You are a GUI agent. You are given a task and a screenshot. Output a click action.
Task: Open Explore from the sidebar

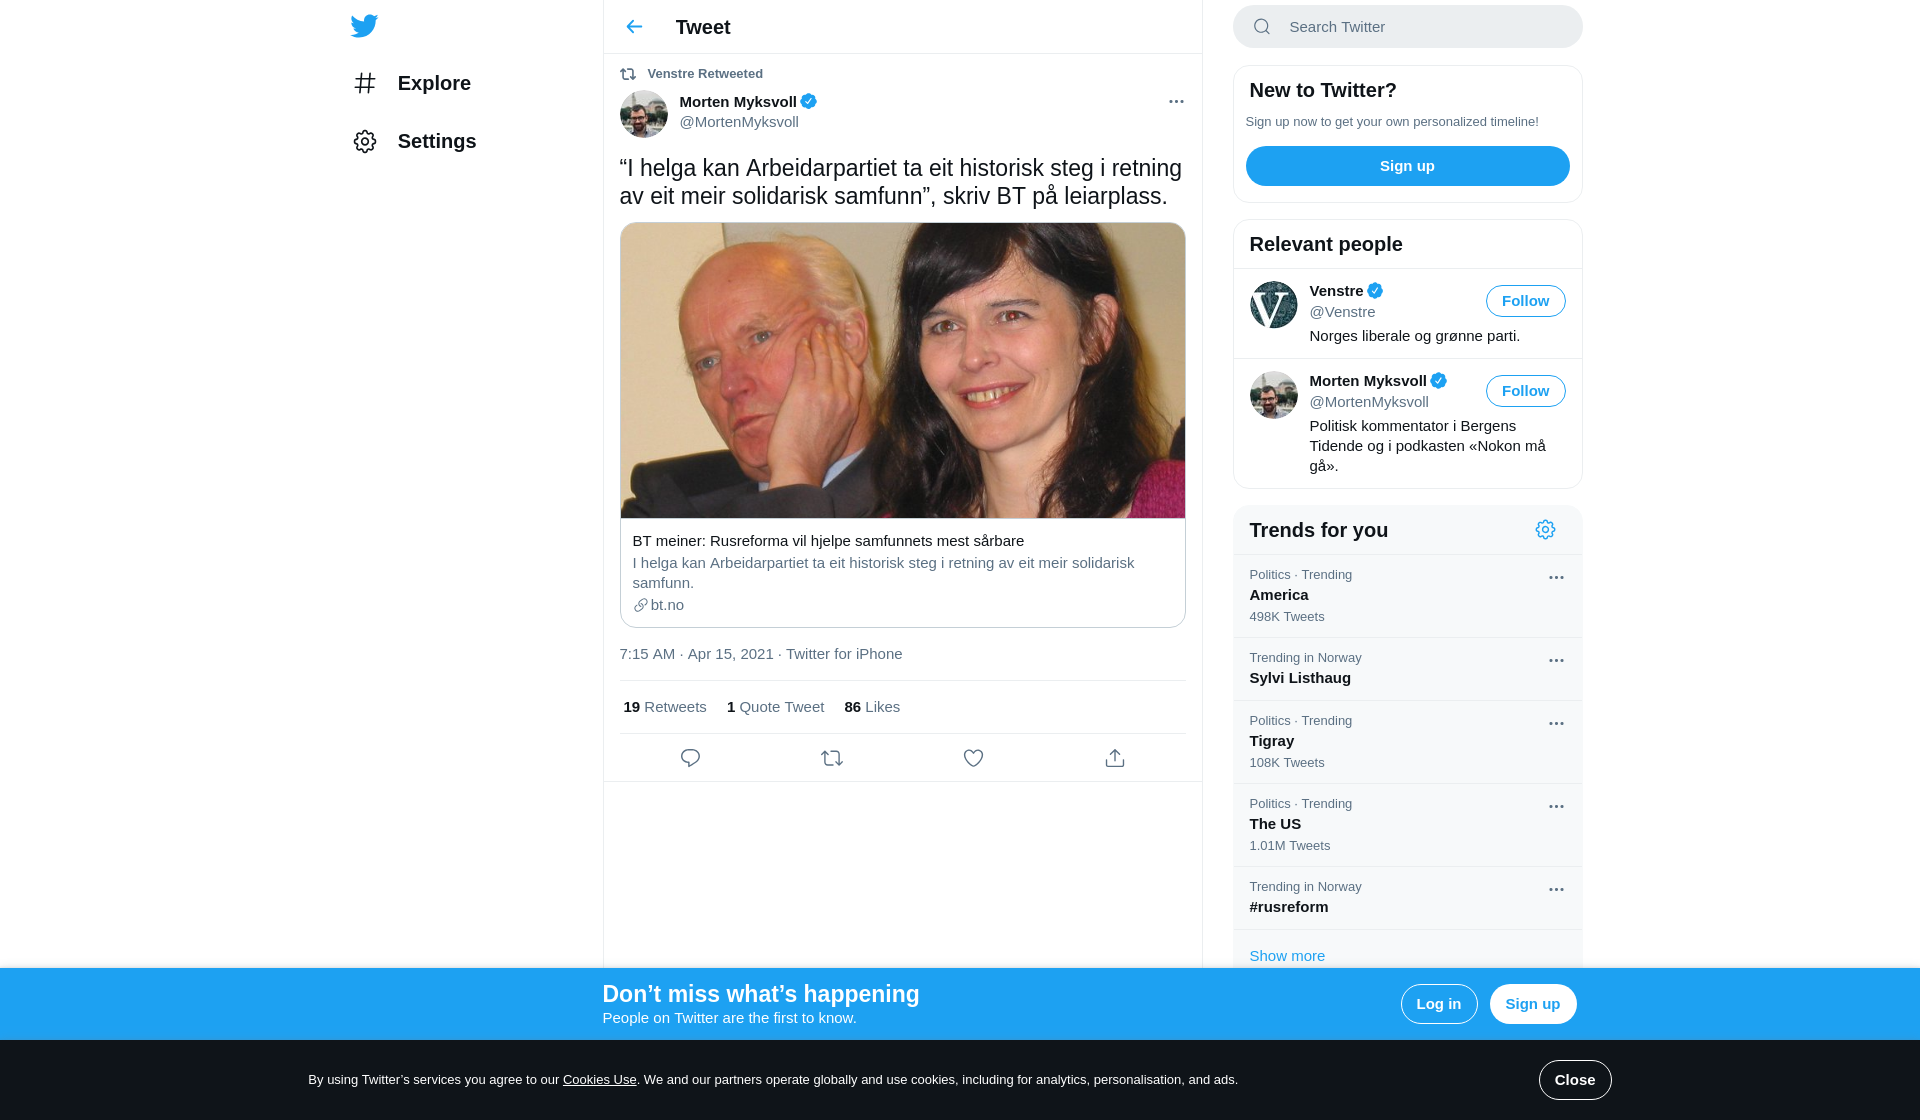click(x=412, y=83)
